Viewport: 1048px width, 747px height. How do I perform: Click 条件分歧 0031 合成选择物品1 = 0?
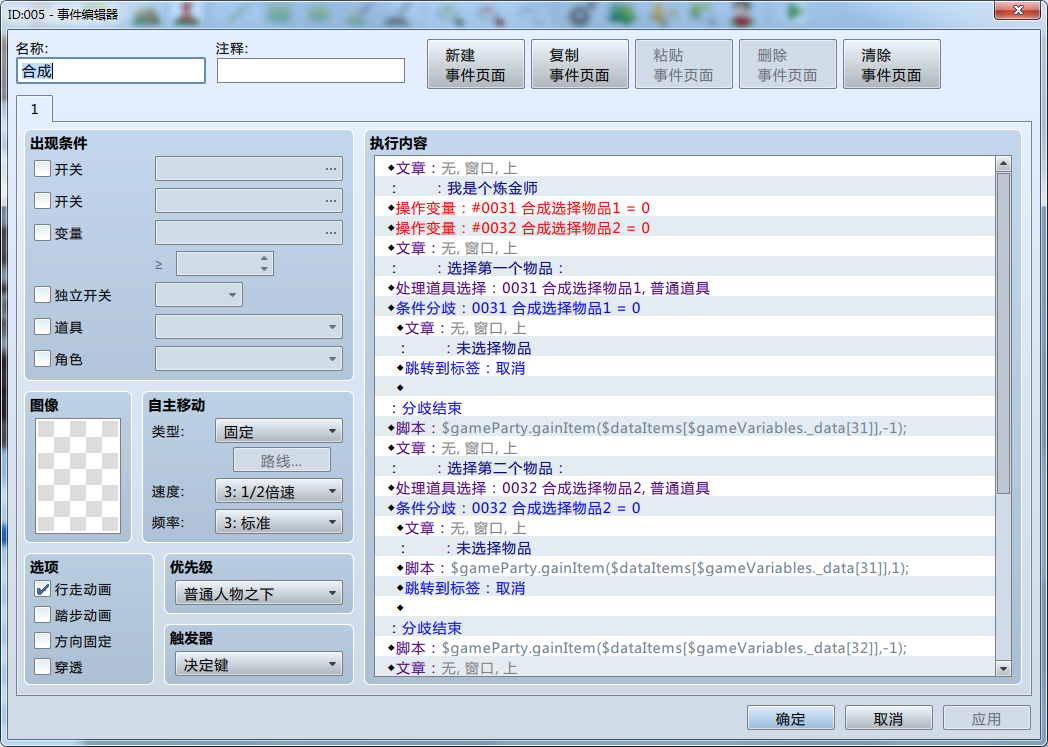click(685, 308)
